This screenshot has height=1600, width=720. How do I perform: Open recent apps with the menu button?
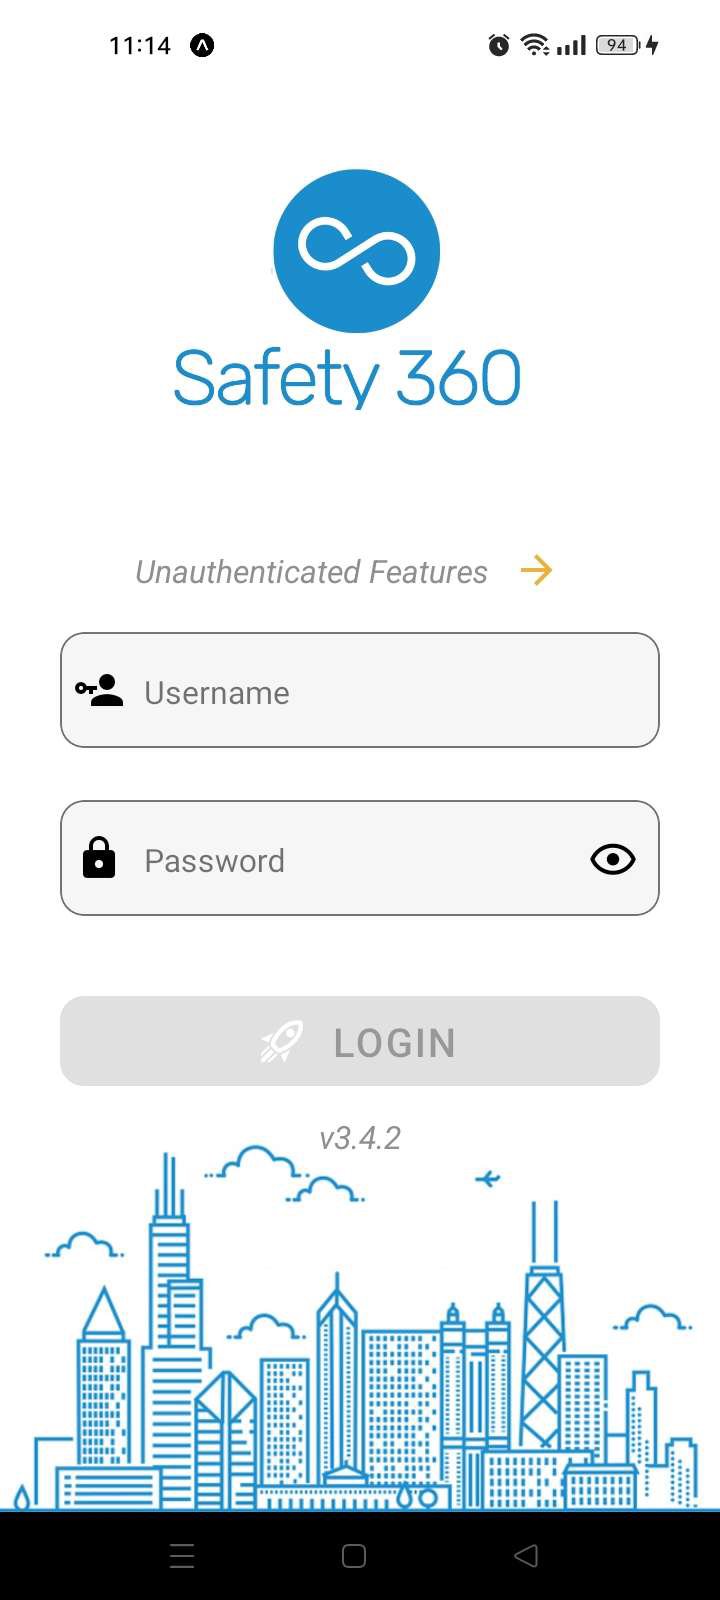[182, 1555]
